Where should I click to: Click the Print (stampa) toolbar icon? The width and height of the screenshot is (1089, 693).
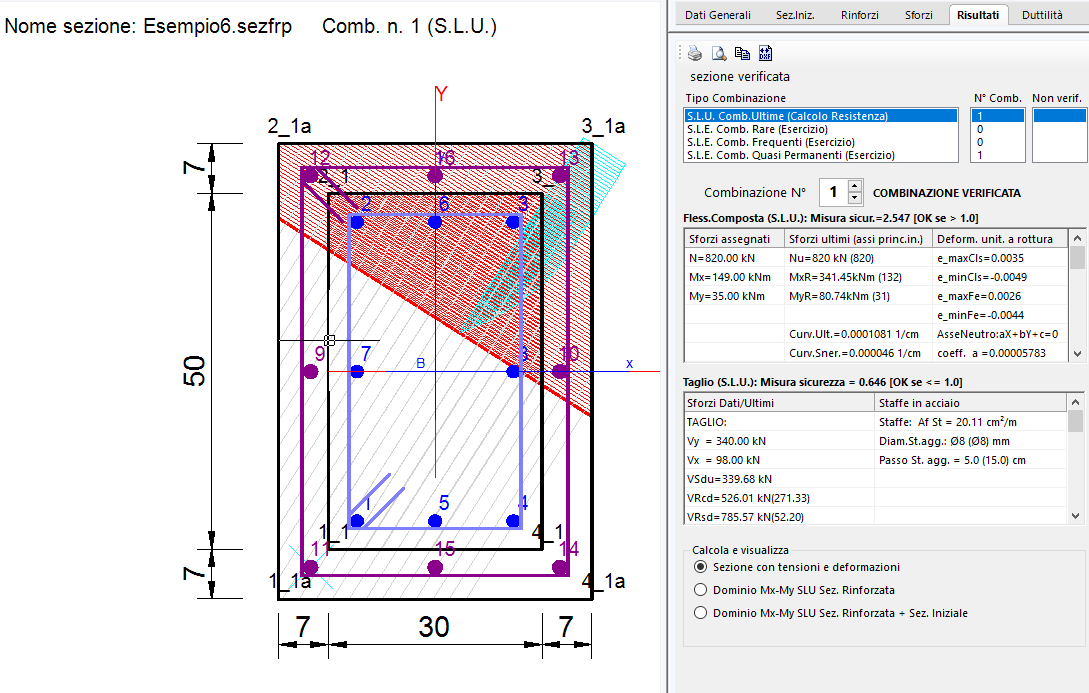pos(695,53)
